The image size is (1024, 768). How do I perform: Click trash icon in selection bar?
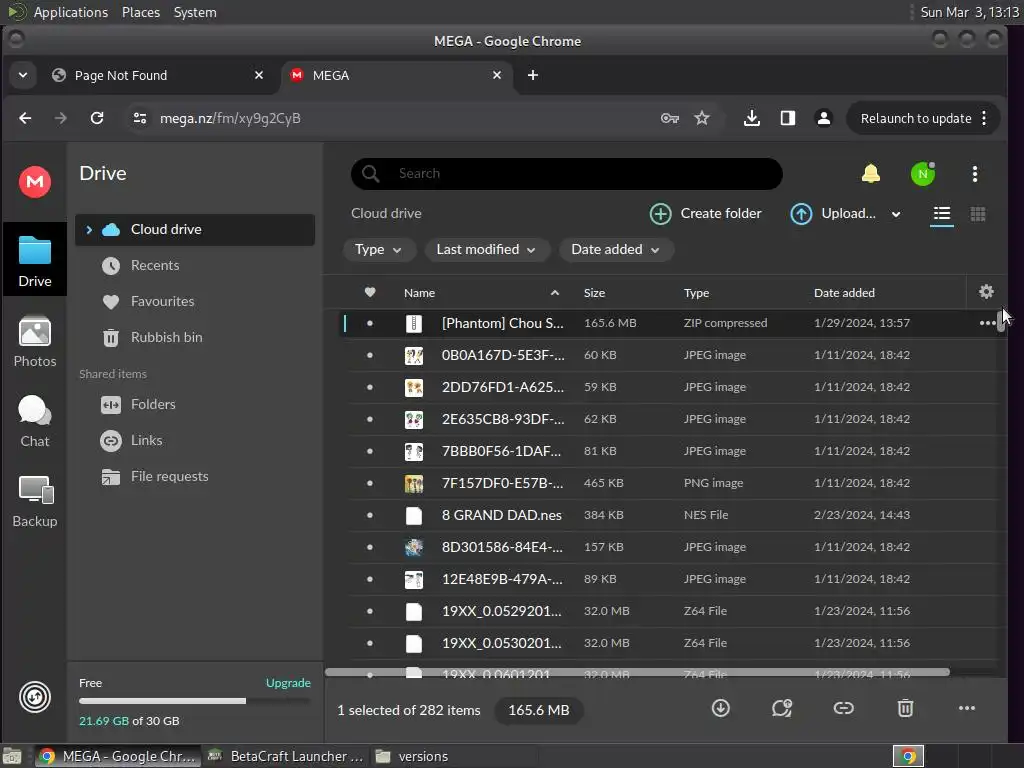(x=905, y=709)
